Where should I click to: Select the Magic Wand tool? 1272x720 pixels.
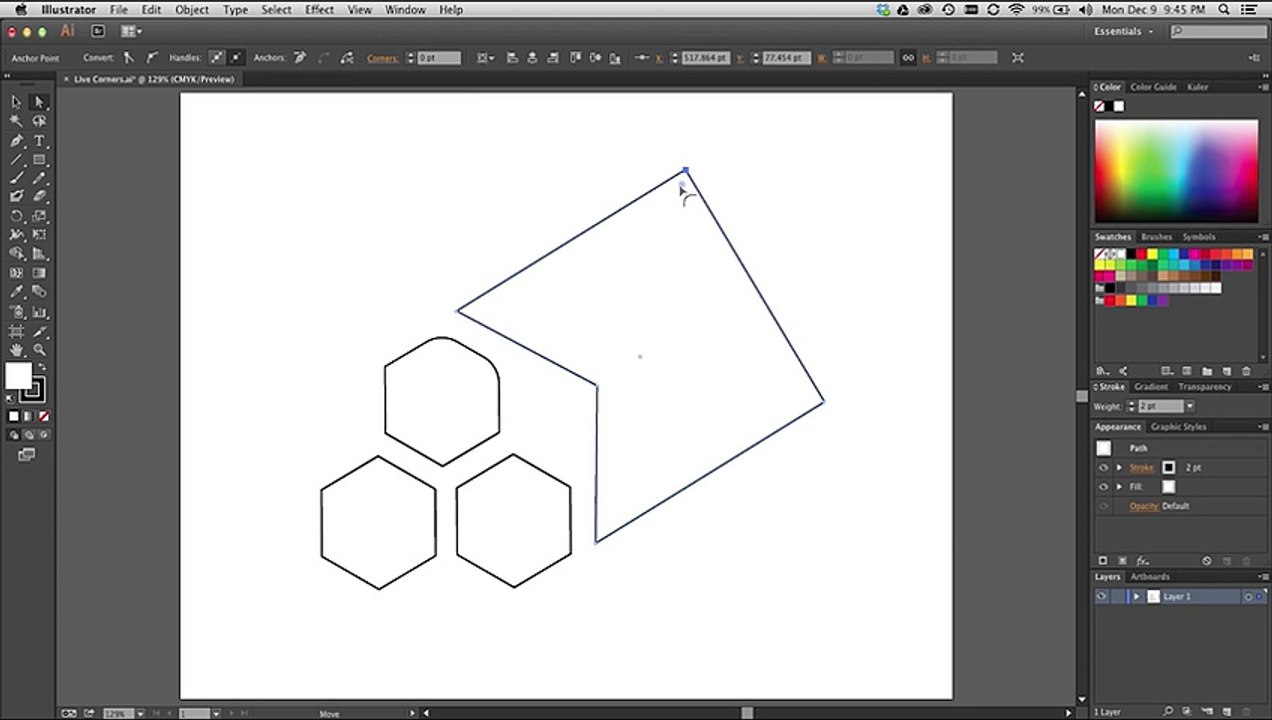16,121
